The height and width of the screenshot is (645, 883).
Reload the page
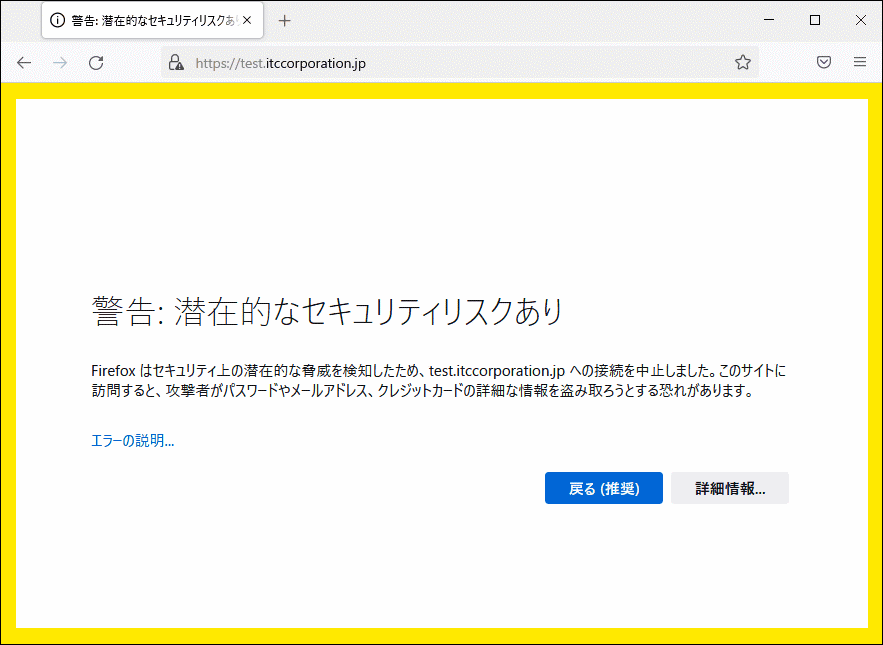pos(96,63)
